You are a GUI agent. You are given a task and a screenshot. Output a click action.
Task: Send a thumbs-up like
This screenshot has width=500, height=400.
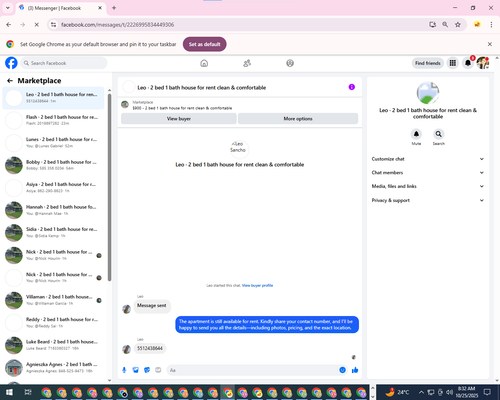click(355, 370)
